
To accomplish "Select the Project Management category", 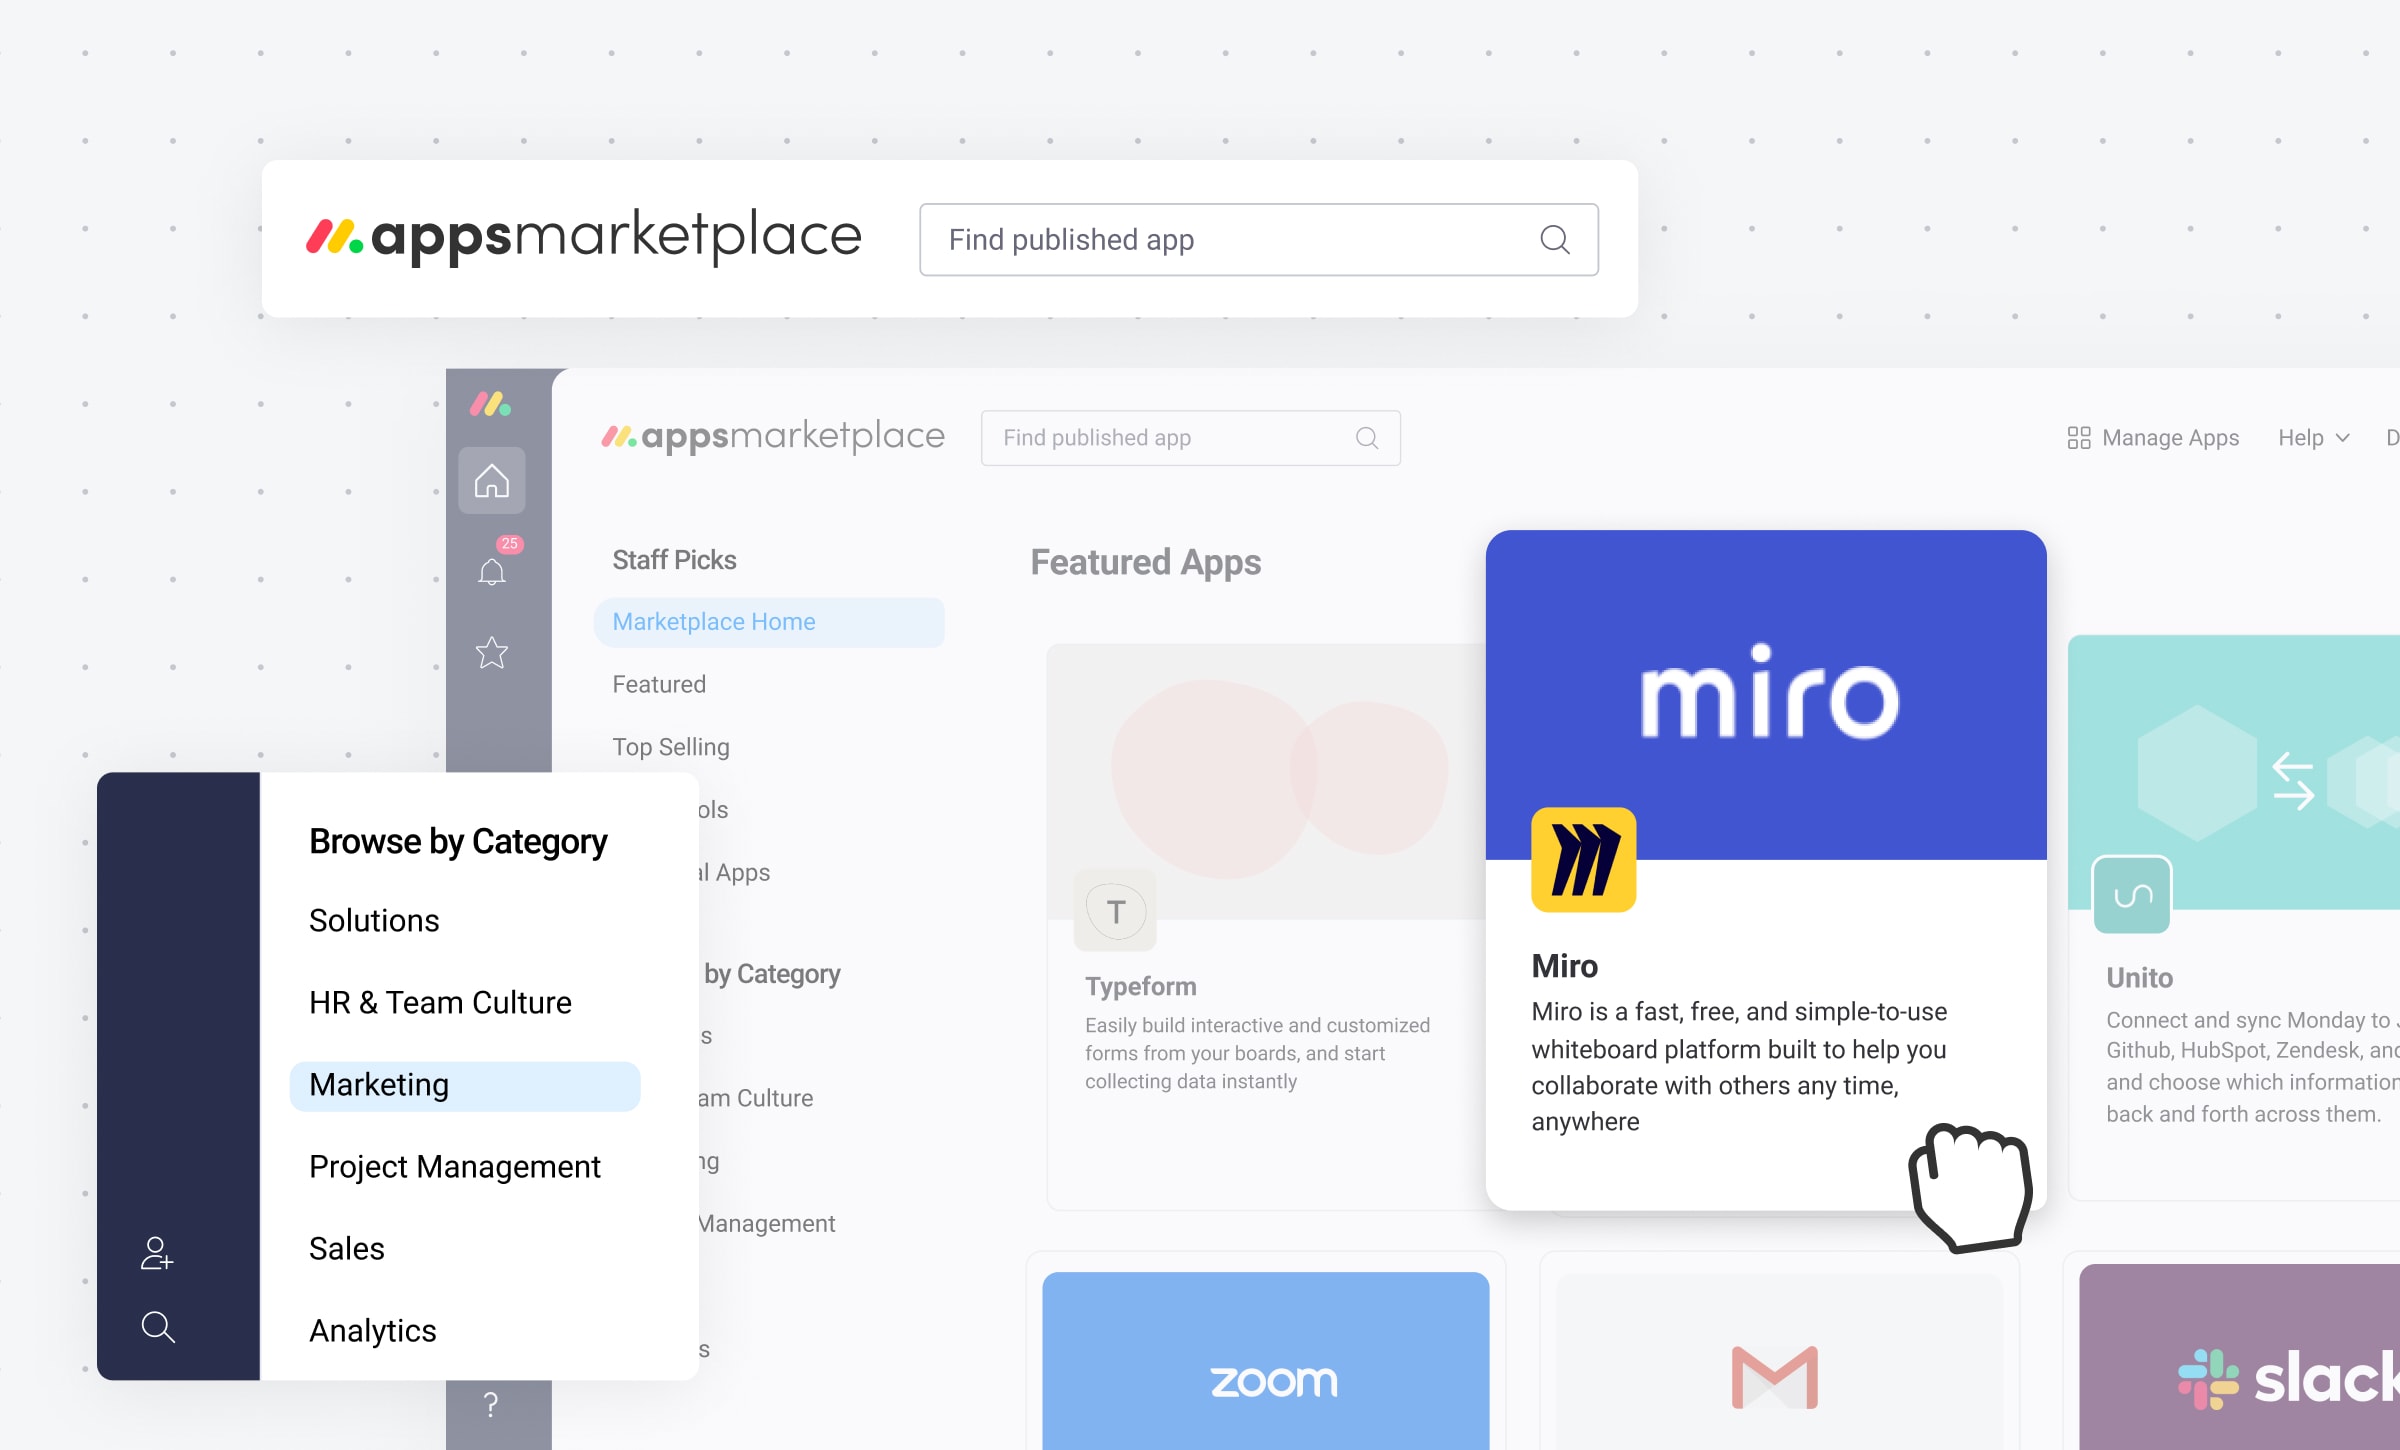I will click(x=456, y=1165).
